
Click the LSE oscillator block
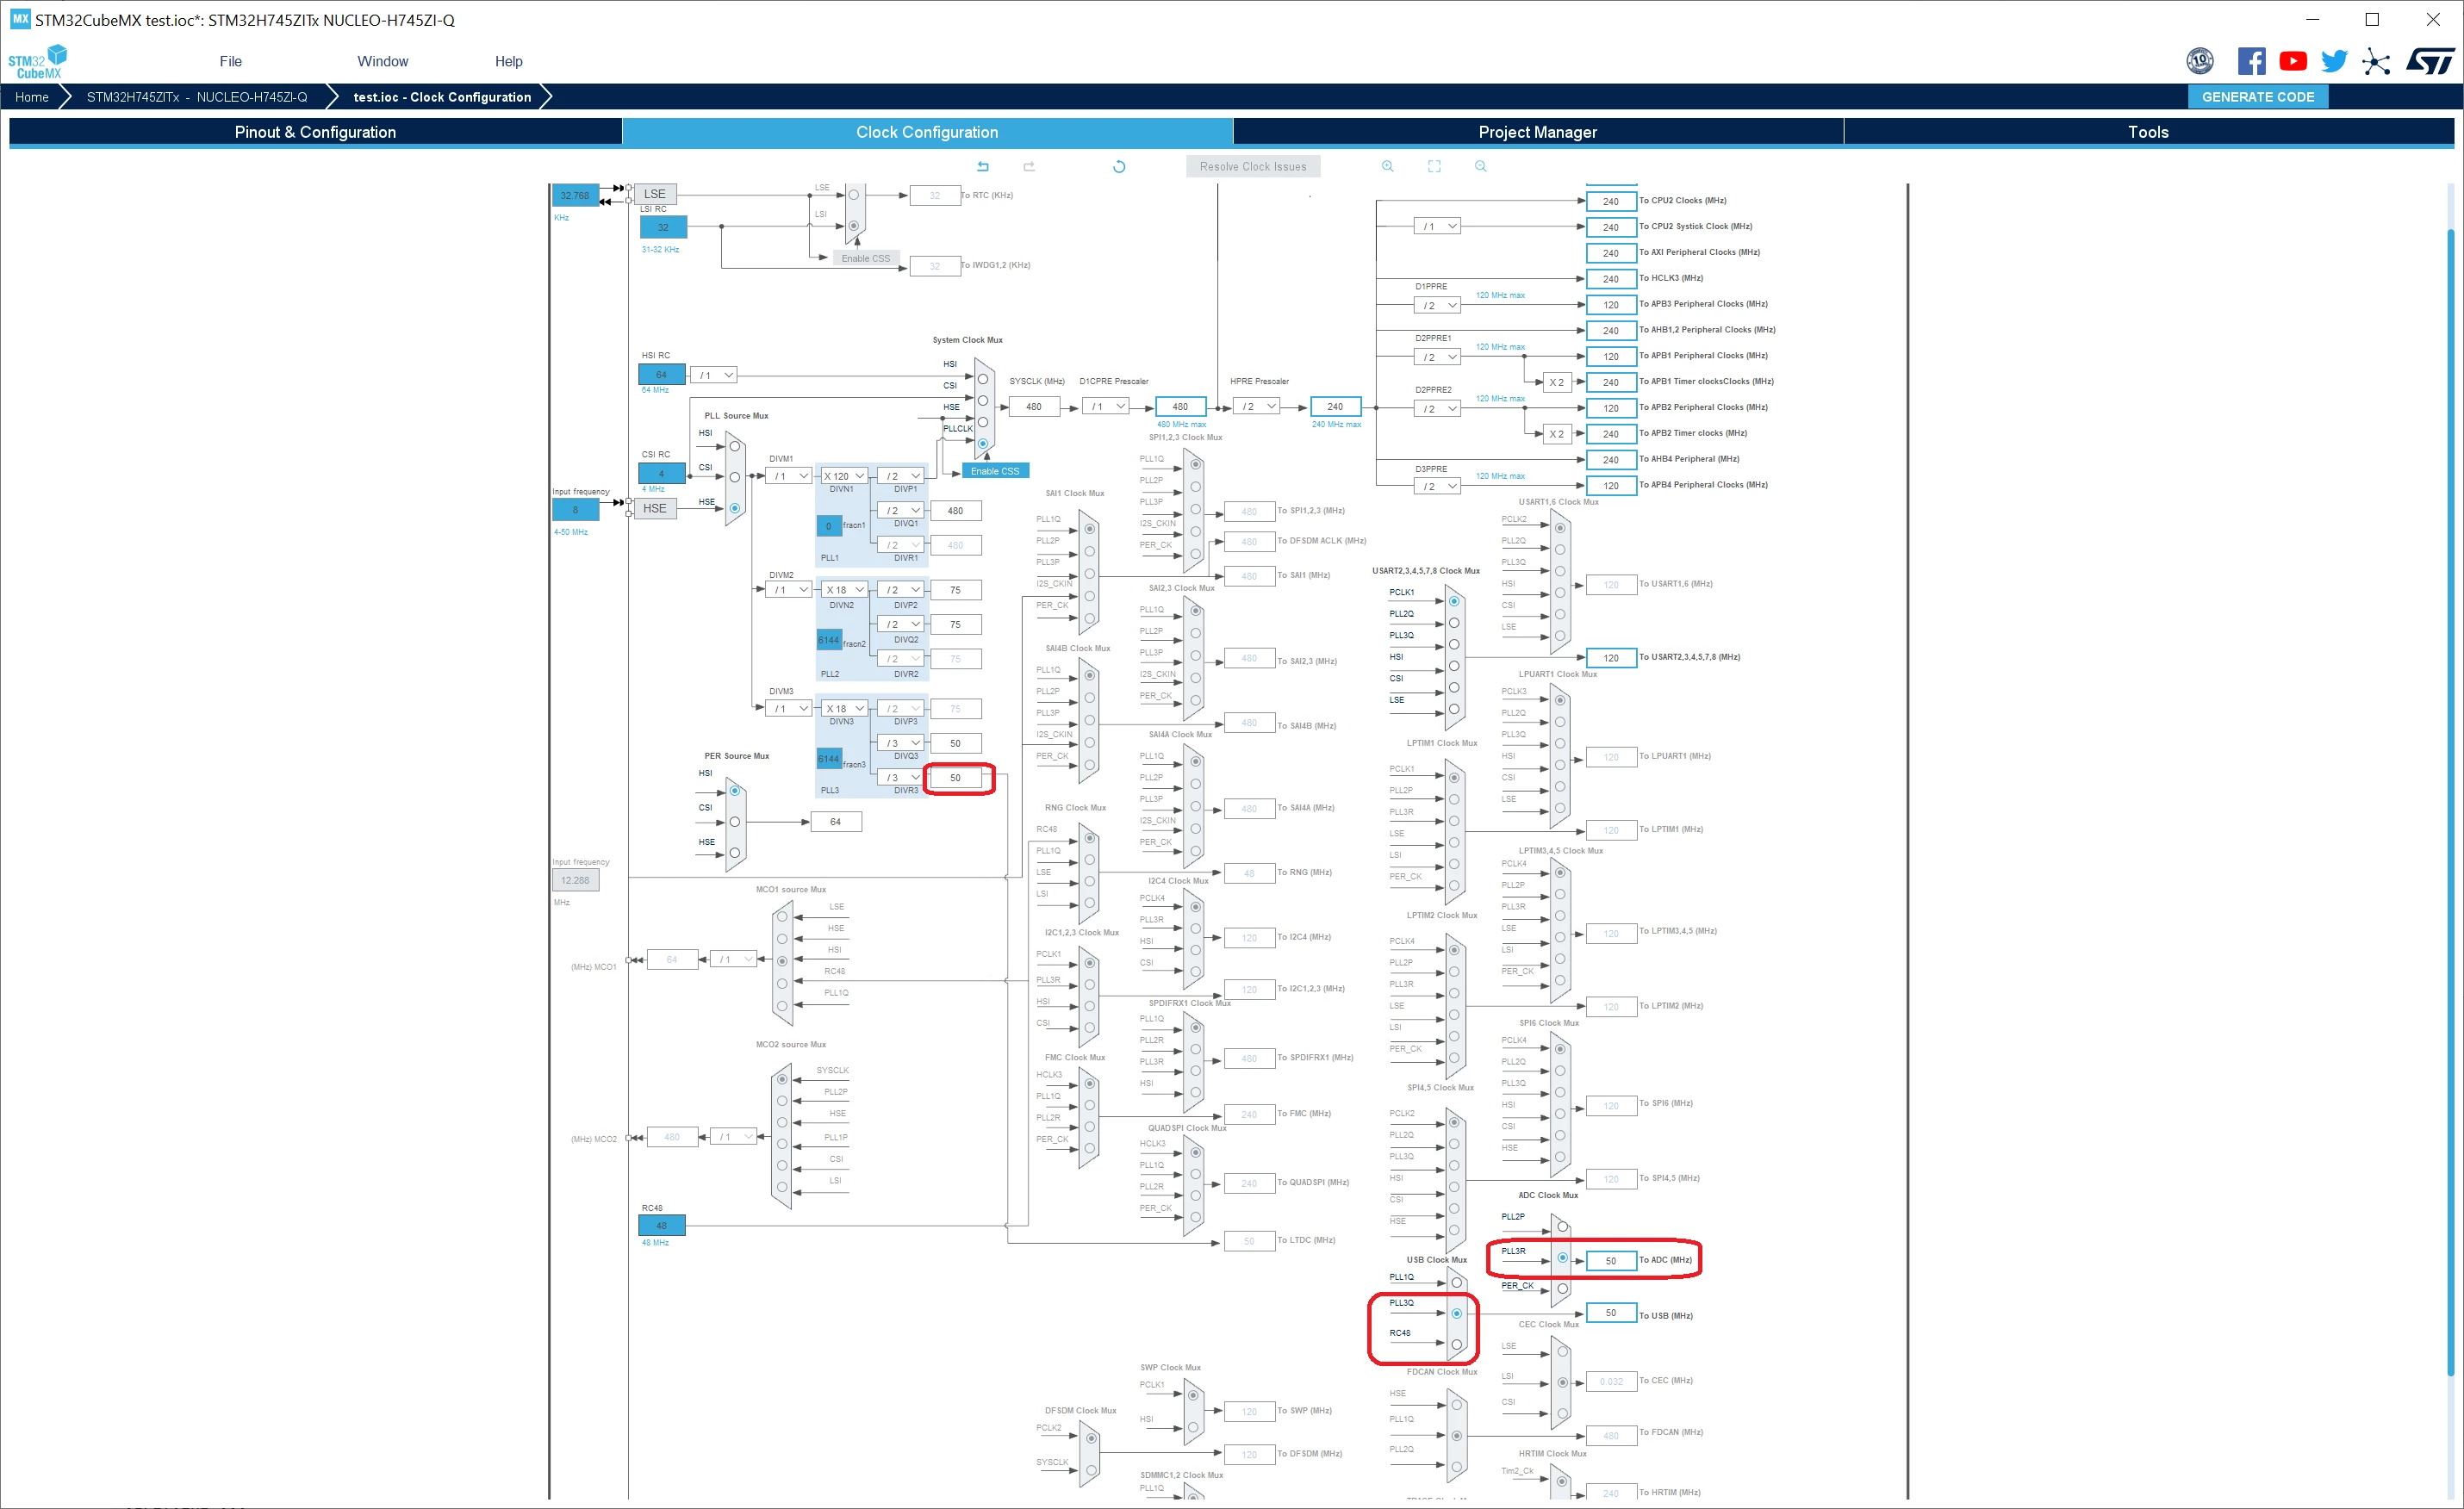tap(655, 194)
